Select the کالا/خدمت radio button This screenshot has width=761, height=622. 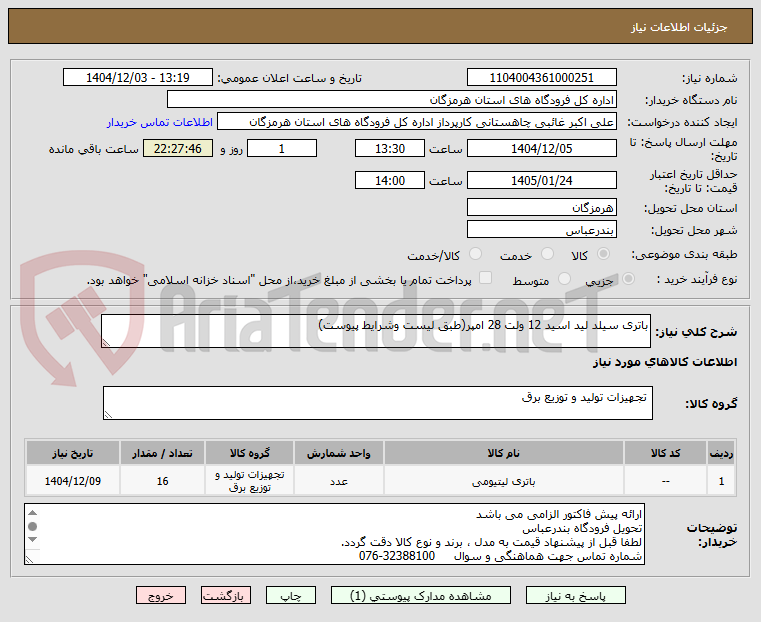pos(476,254)
